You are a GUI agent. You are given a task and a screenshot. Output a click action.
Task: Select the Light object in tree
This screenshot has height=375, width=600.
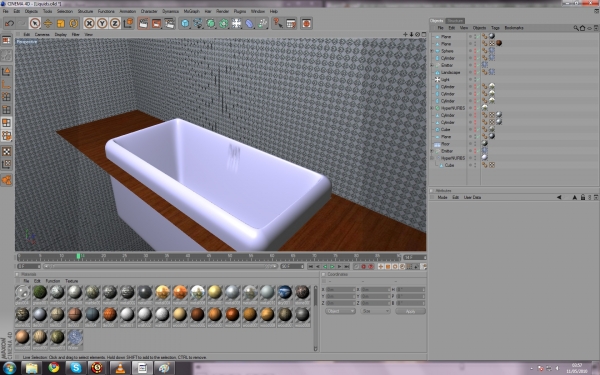click(x=445, y=80)
